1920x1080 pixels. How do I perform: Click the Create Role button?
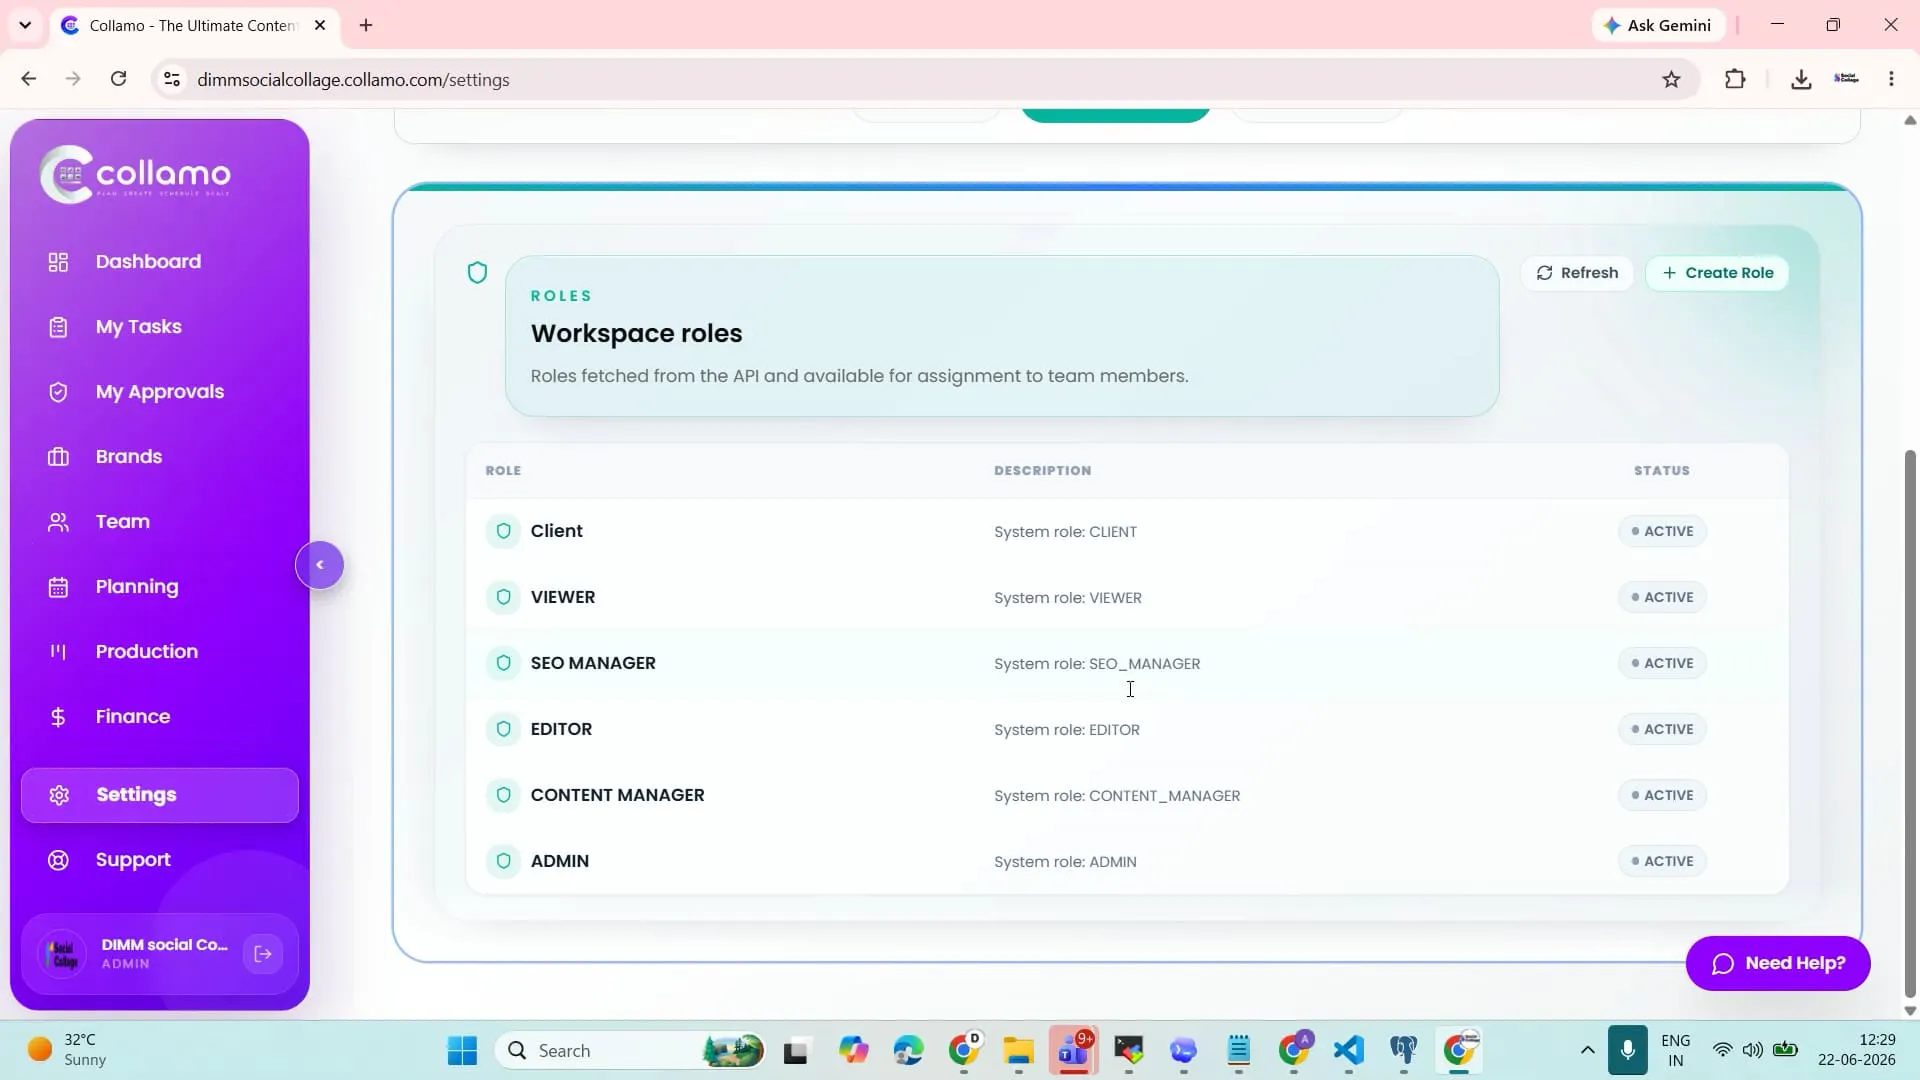click(1717, 273)
